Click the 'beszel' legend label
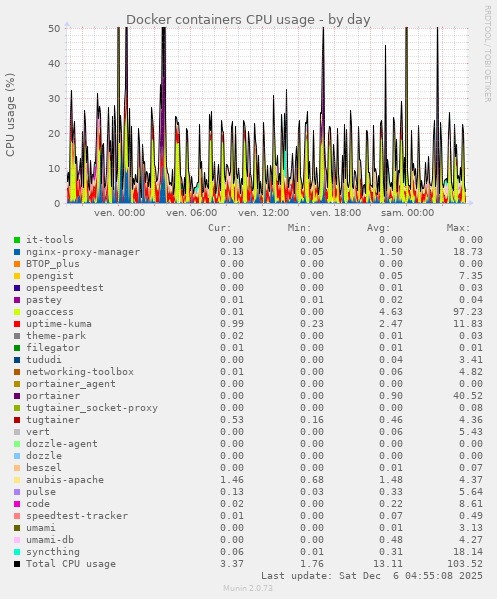The height and width of the screenshot is (599, 497). point(44,468)
